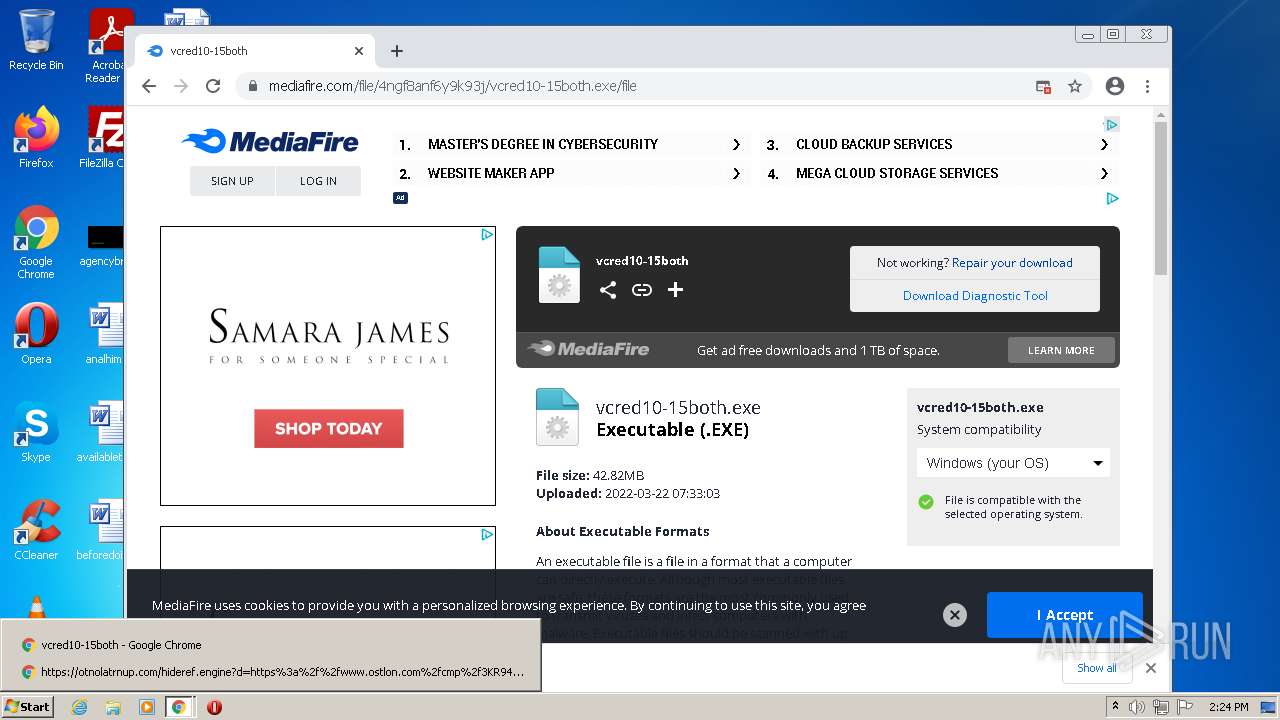This screenshot has height=720, width=1280.
Task: Open Google Chrome desktop shortcut
Action: click(36, 242)
